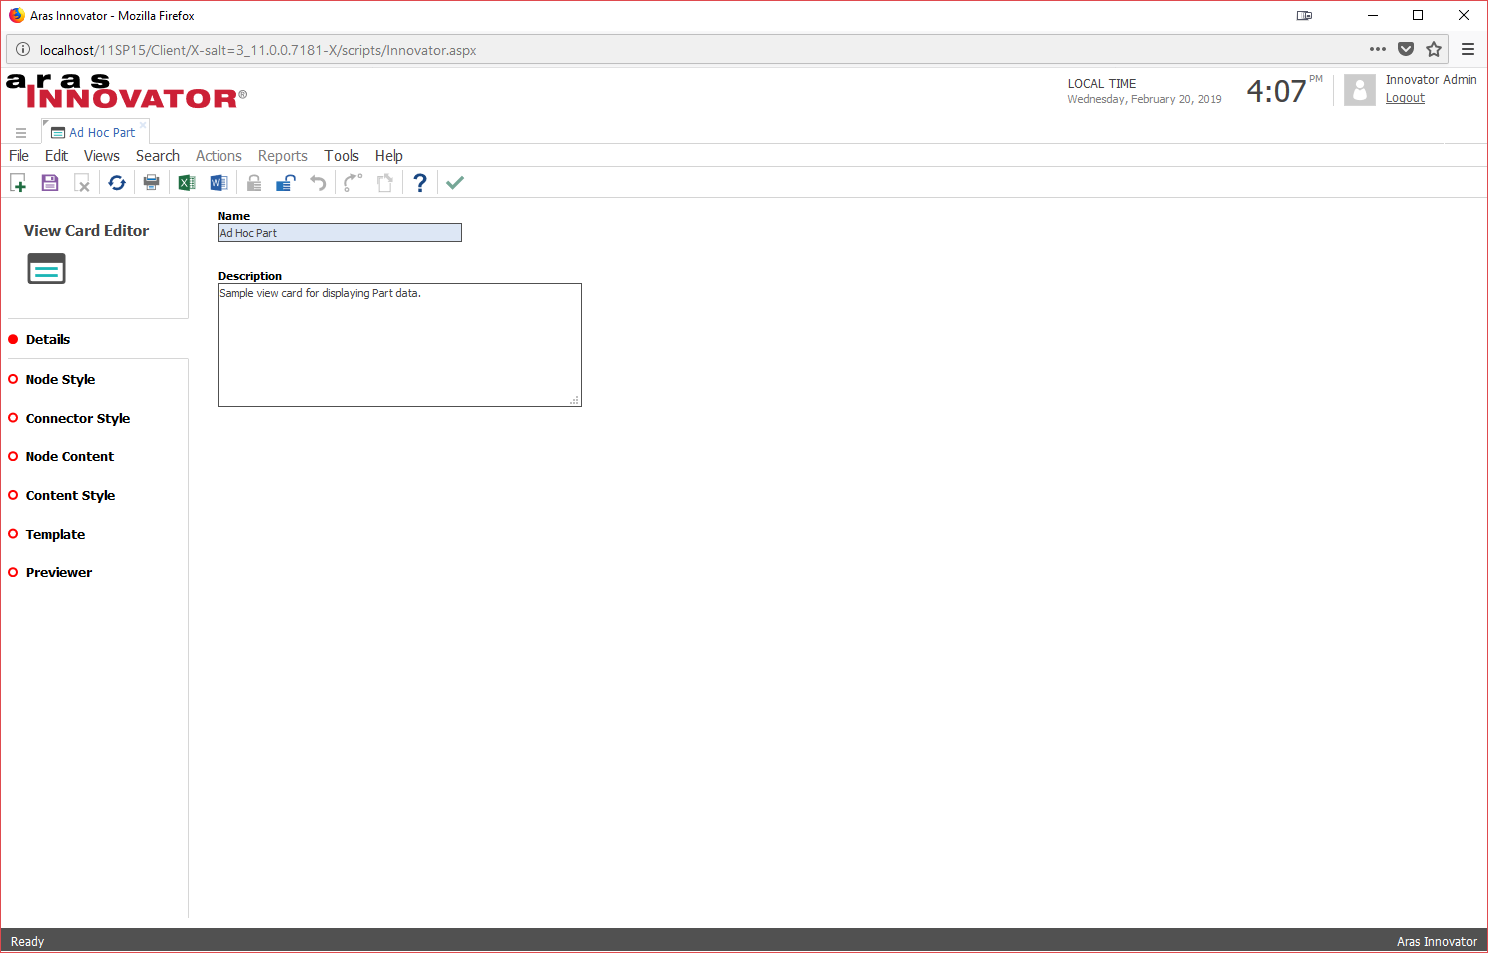Open the Edit menu

(x=56, y=156)
